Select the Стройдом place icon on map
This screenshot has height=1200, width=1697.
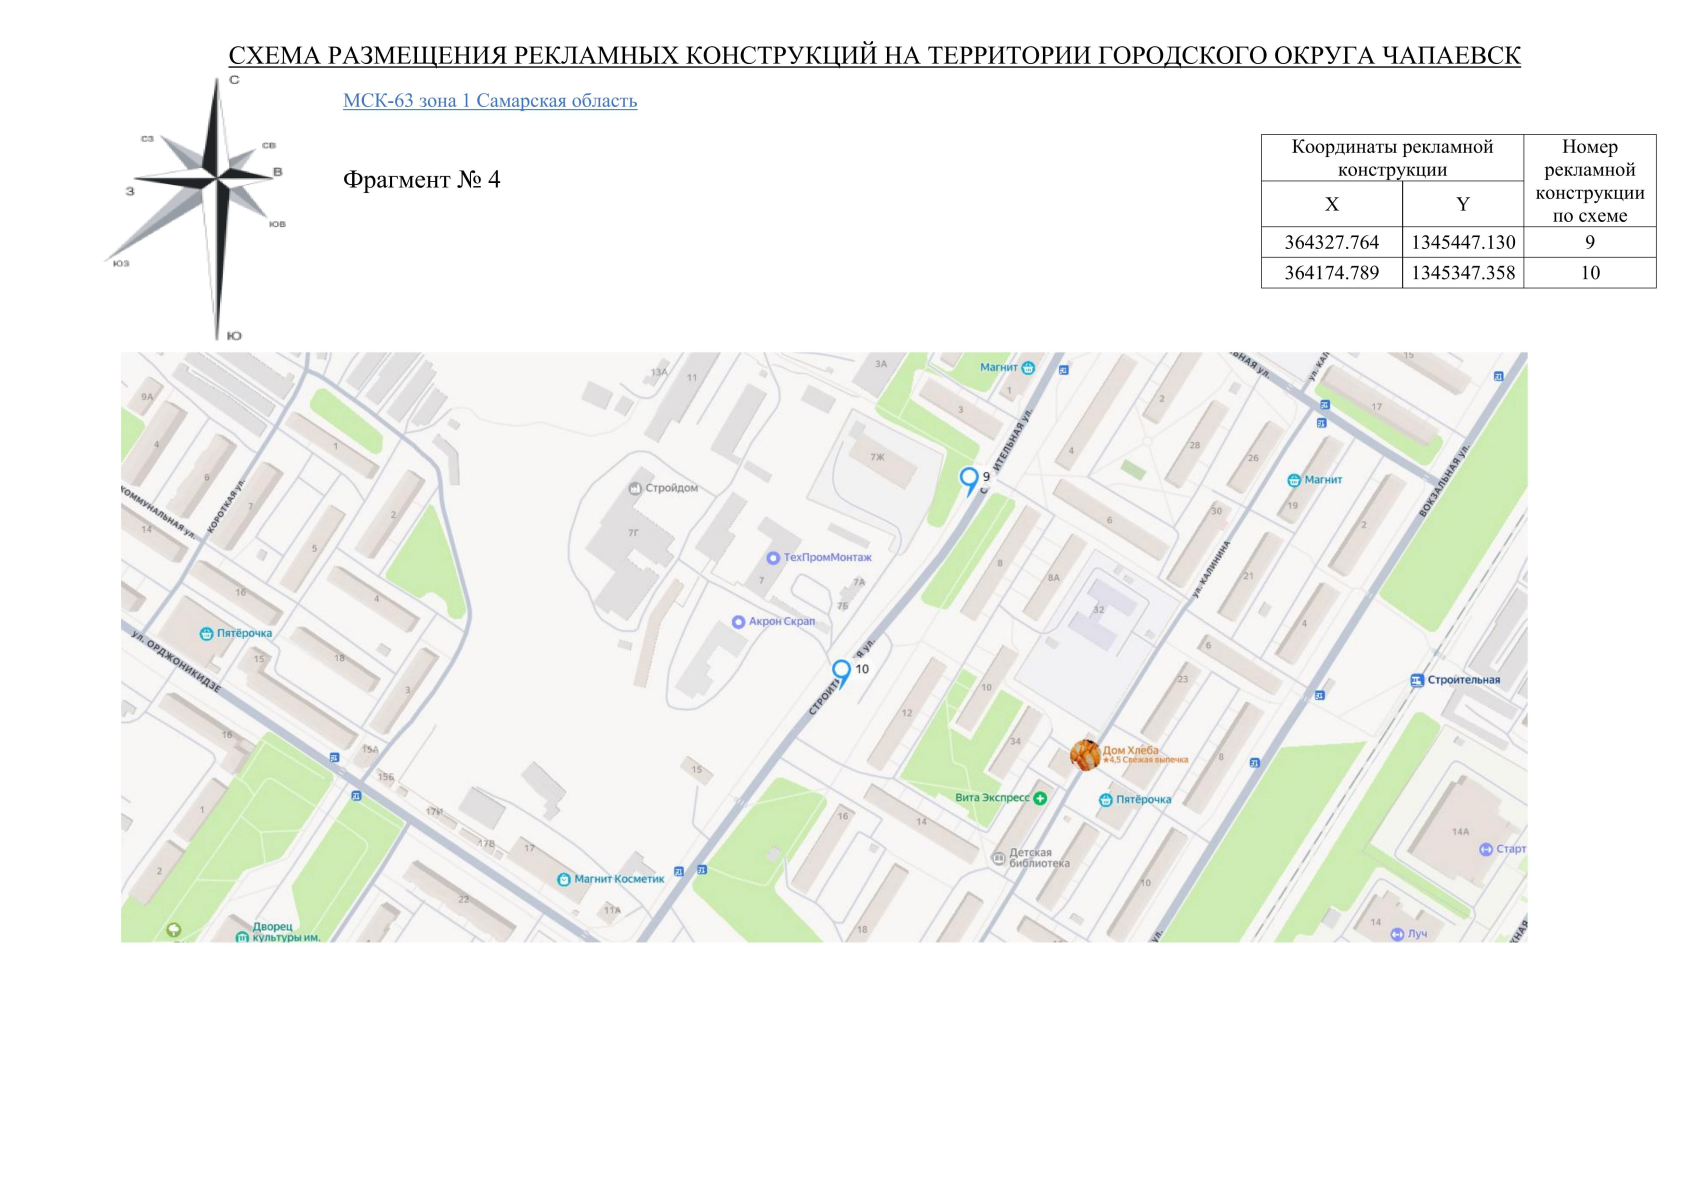point(634,489)
